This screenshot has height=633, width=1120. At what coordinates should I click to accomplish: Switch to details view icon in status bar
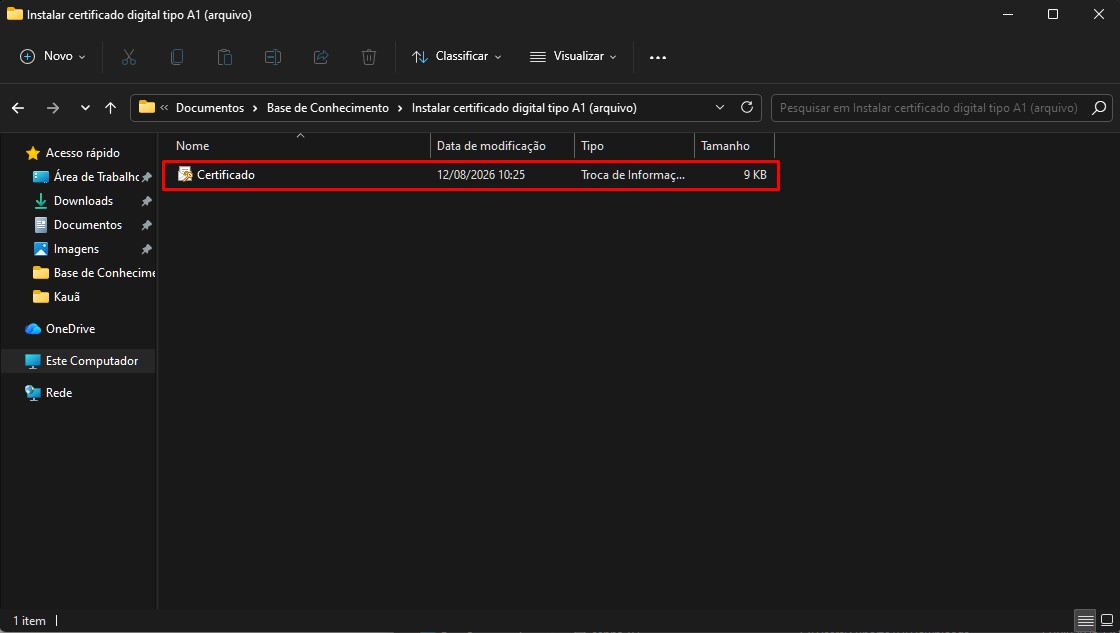(x=1085, y=619)
